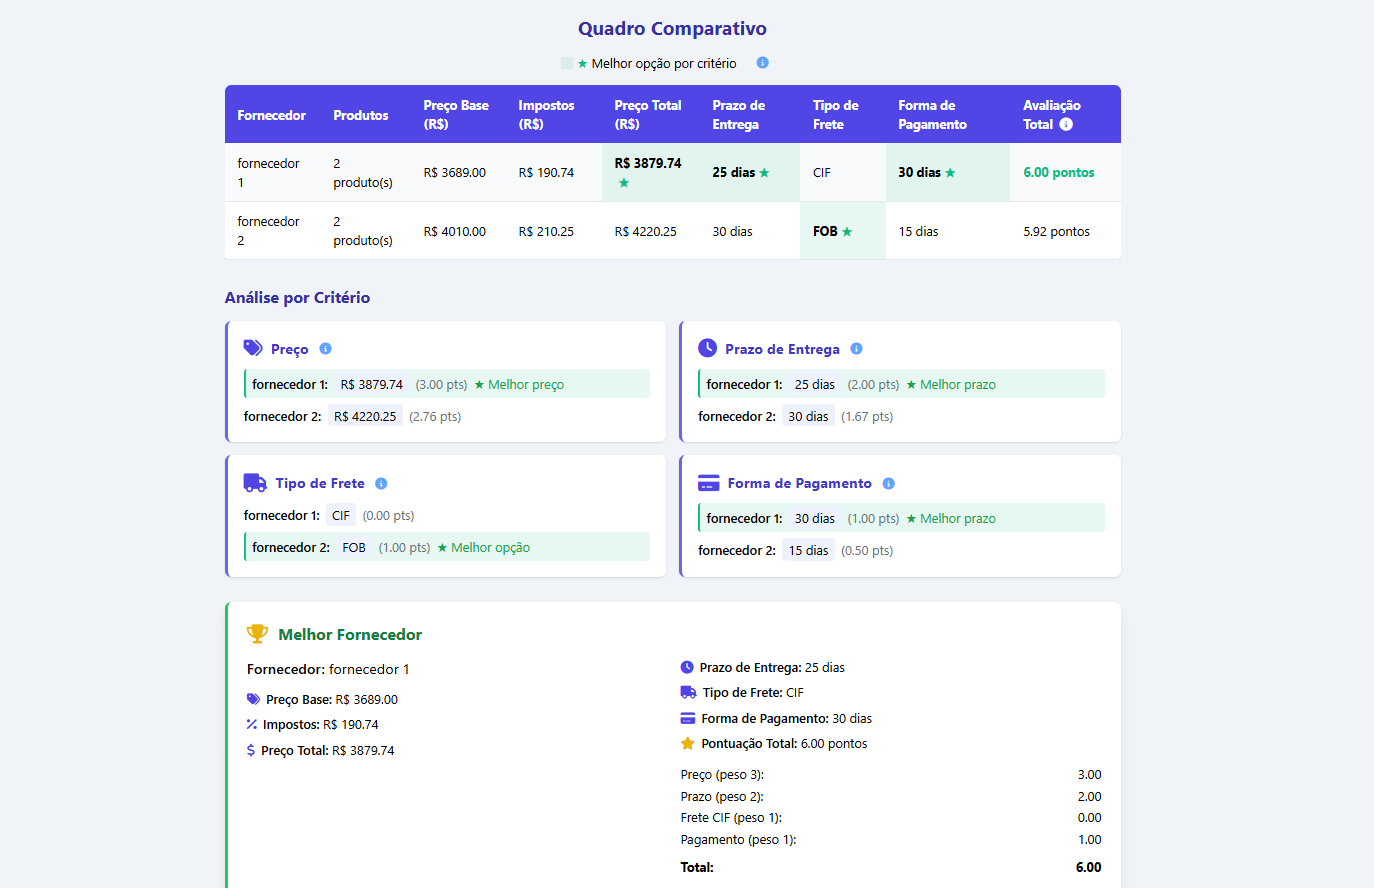Click the (2.00 pts) value in Prazo card

click(x=874, y=385)
